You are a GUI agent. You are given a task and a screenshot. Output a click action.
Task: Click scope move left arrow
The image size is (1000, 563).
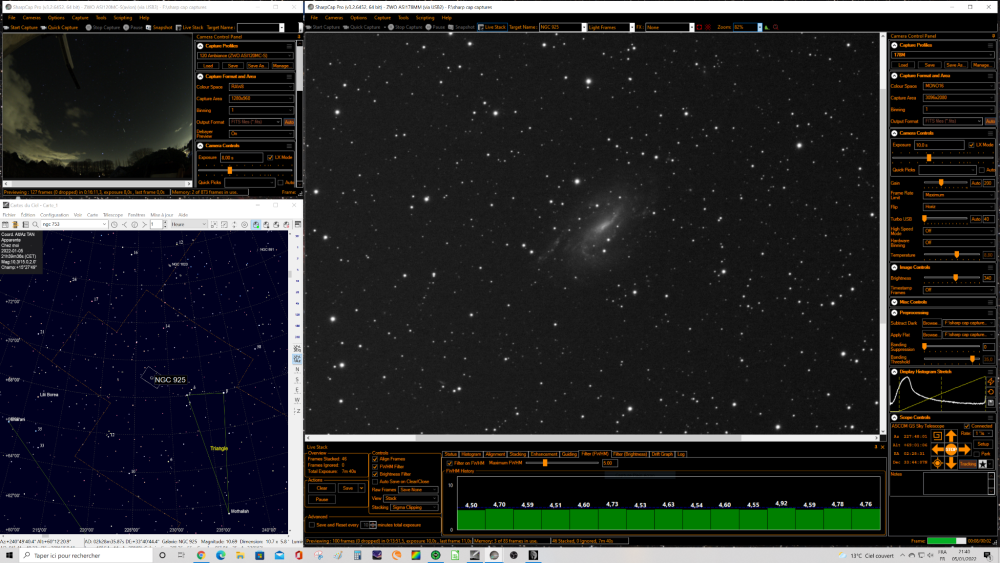click(938, 450)
